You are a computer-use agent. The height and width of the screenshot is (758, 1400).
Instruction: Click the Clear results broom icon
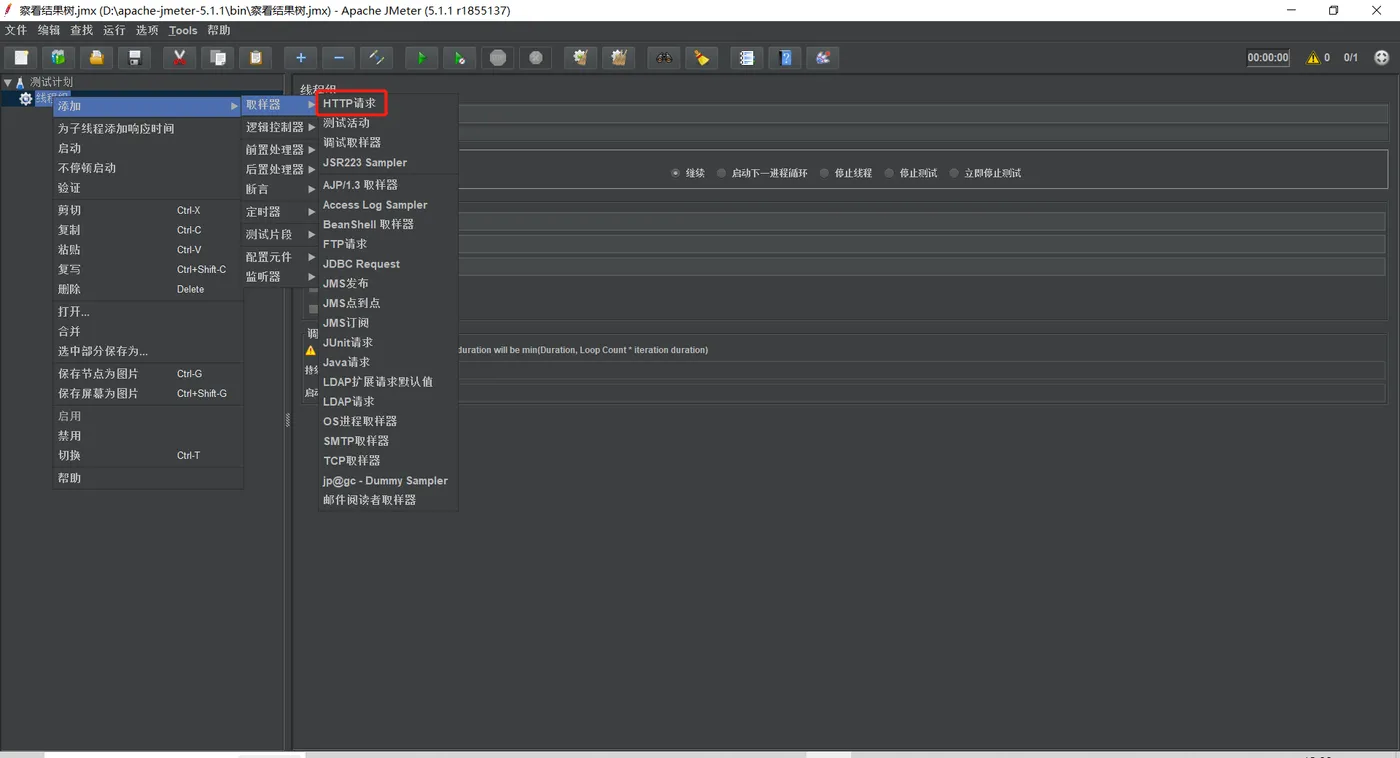tap(580, 58)
